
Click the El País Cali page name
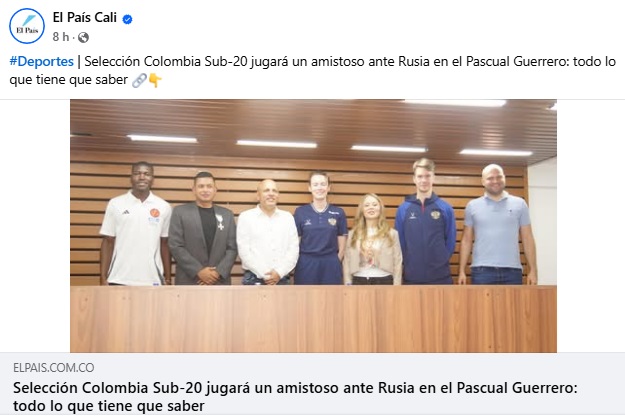(x=85, y=18)
